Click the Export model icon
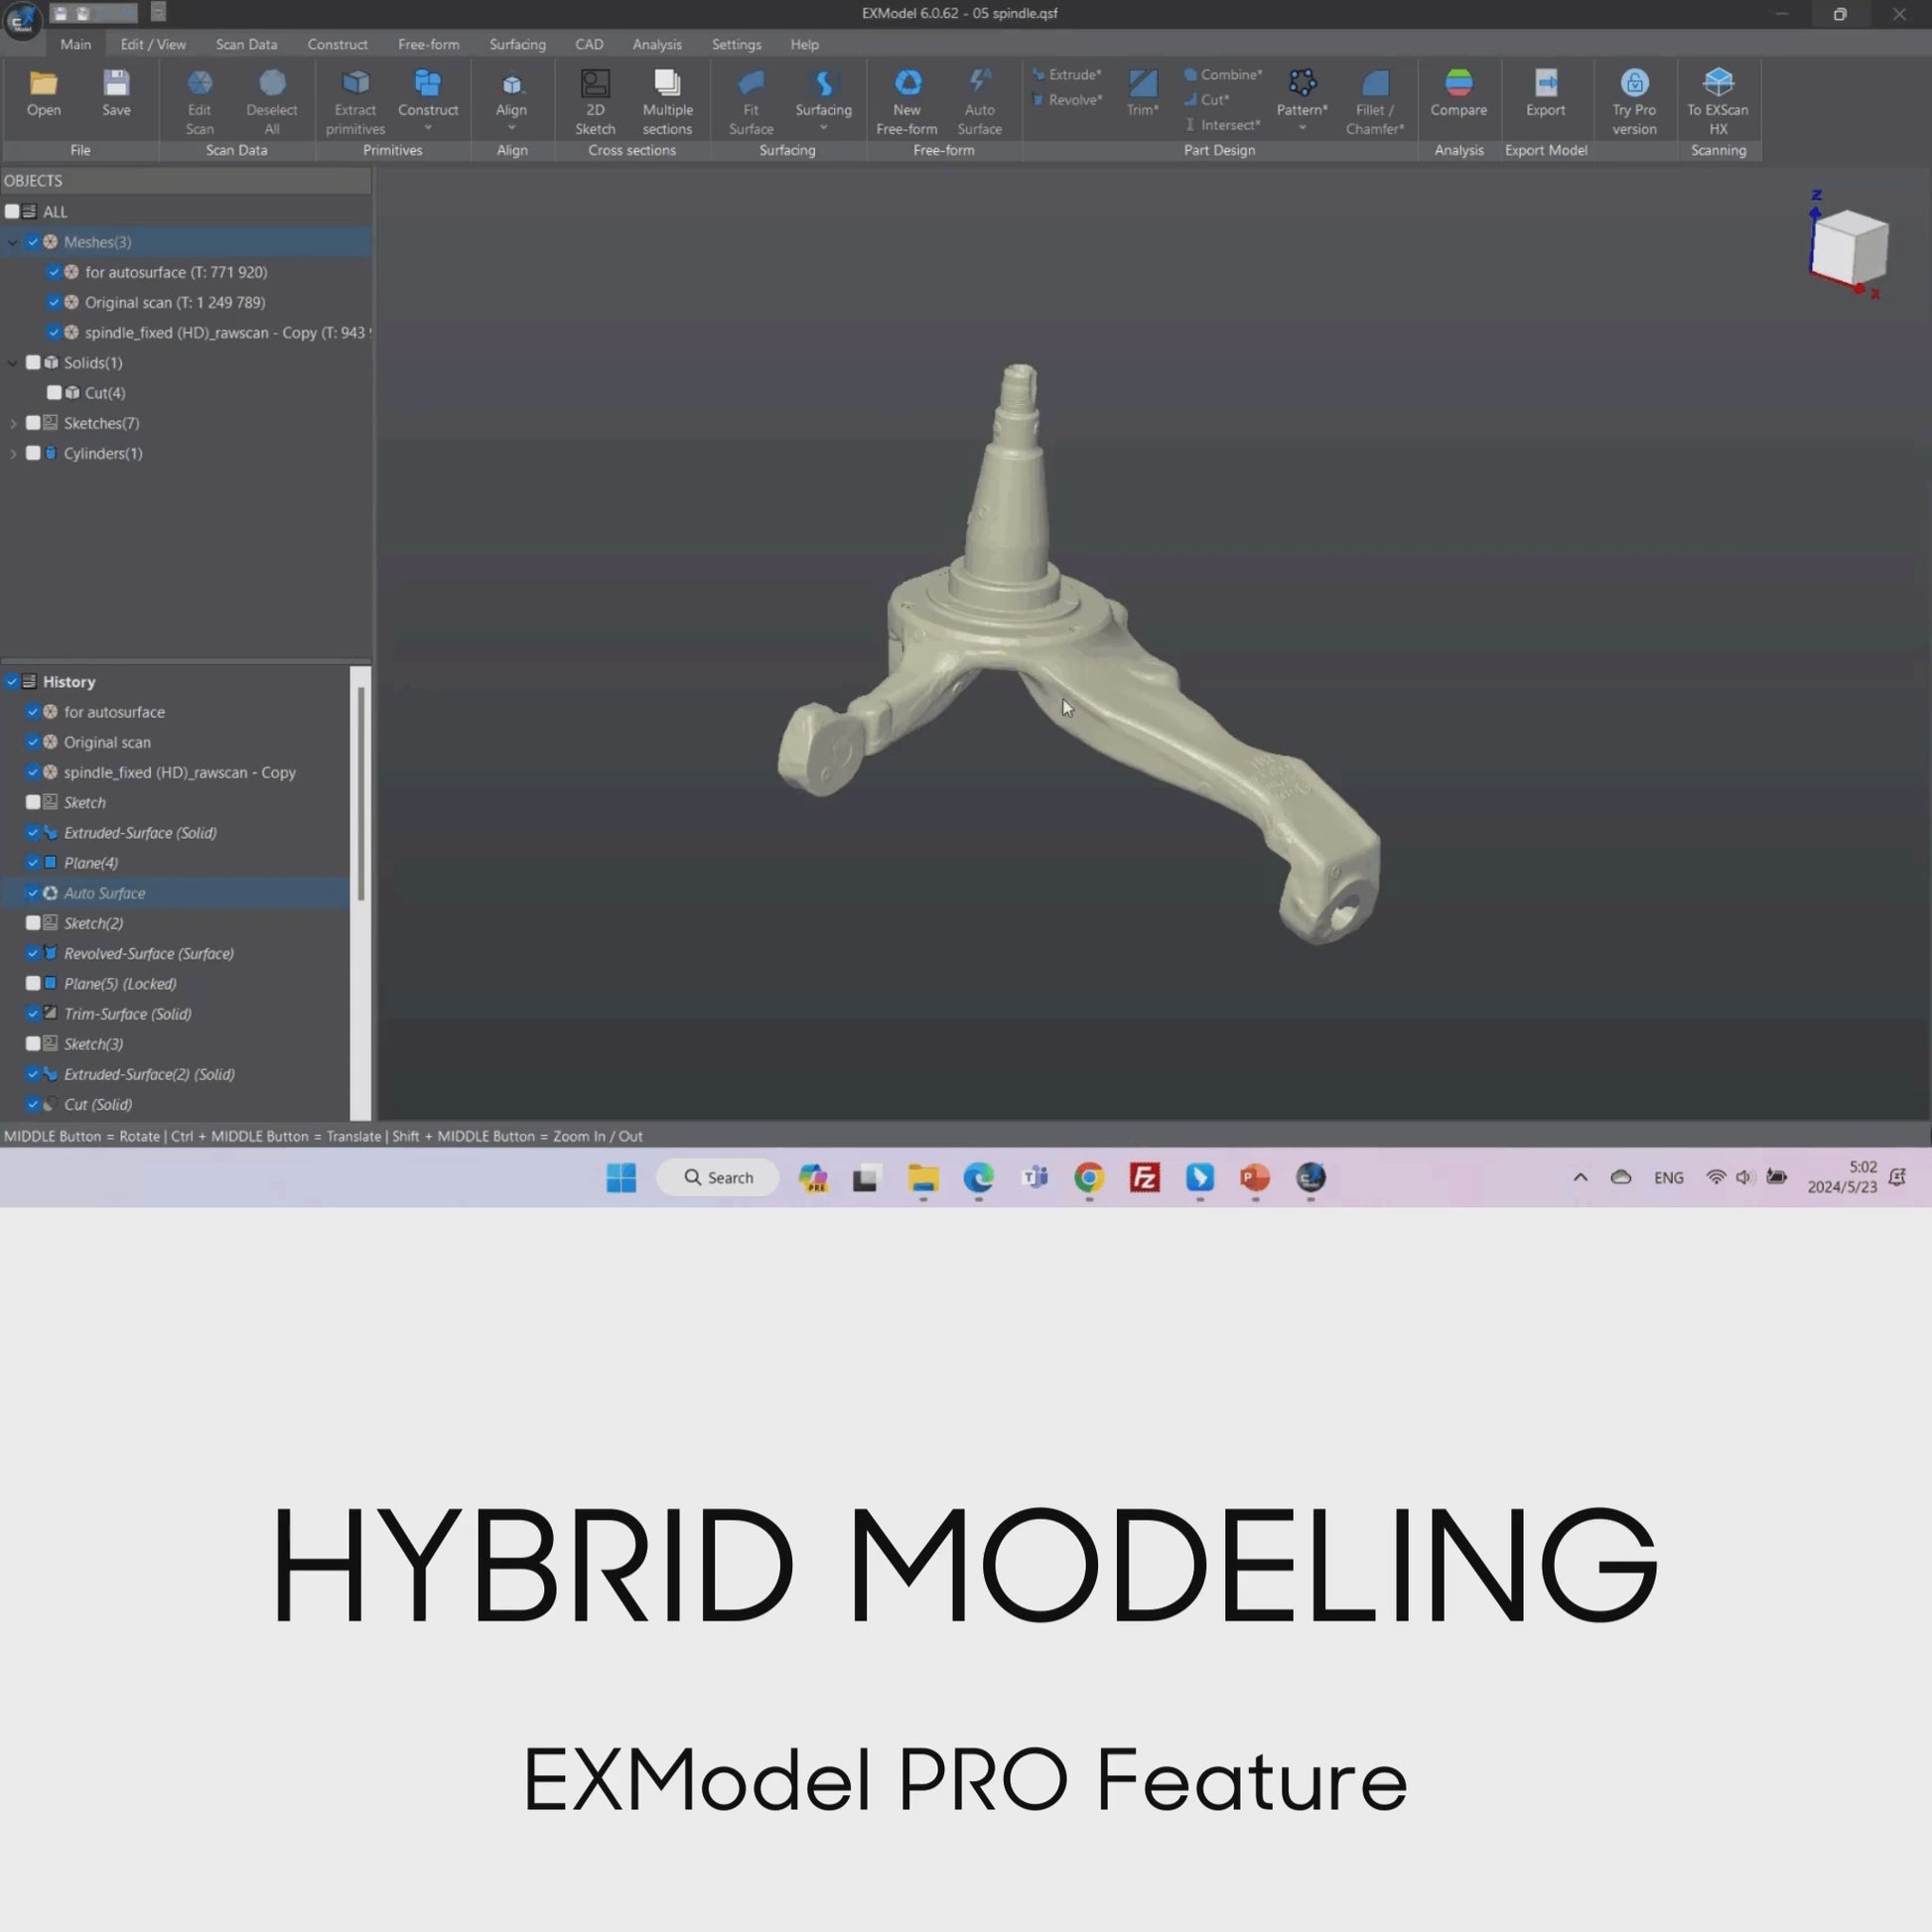This screenshot has height=1932, width=1932. pos(1545,84)
